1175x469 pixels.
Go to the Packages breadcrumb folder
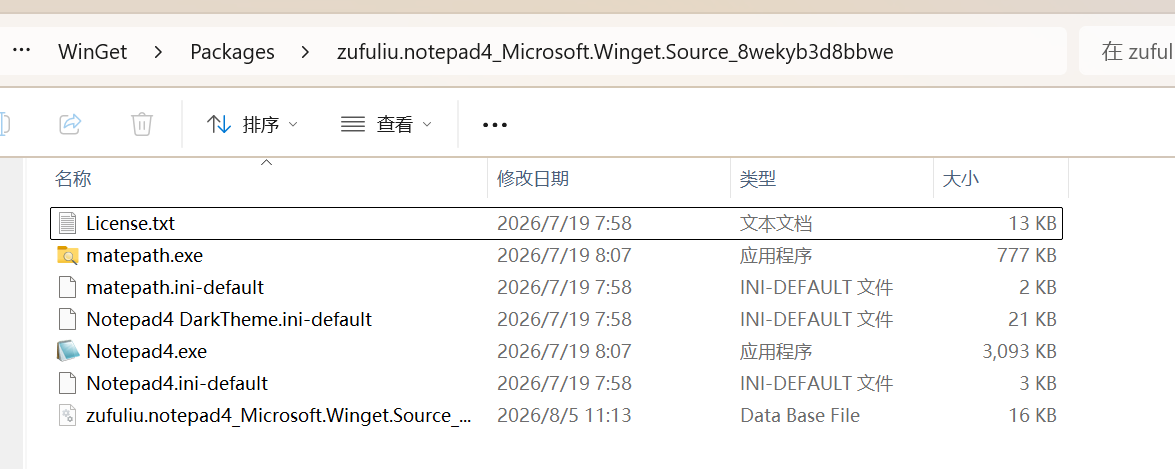[232, 52]
